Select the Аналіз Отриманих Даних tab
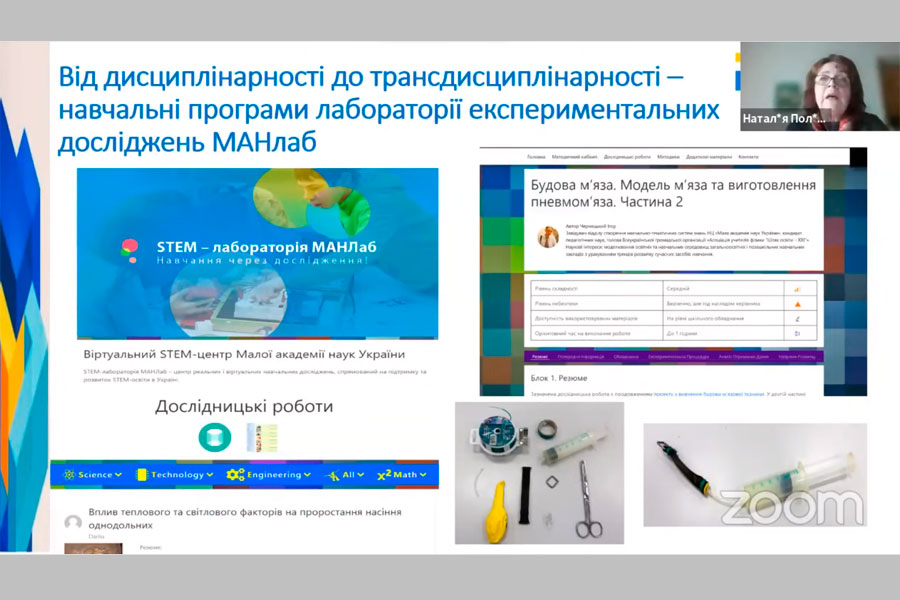900x600 pixels. tap(743, 357)
